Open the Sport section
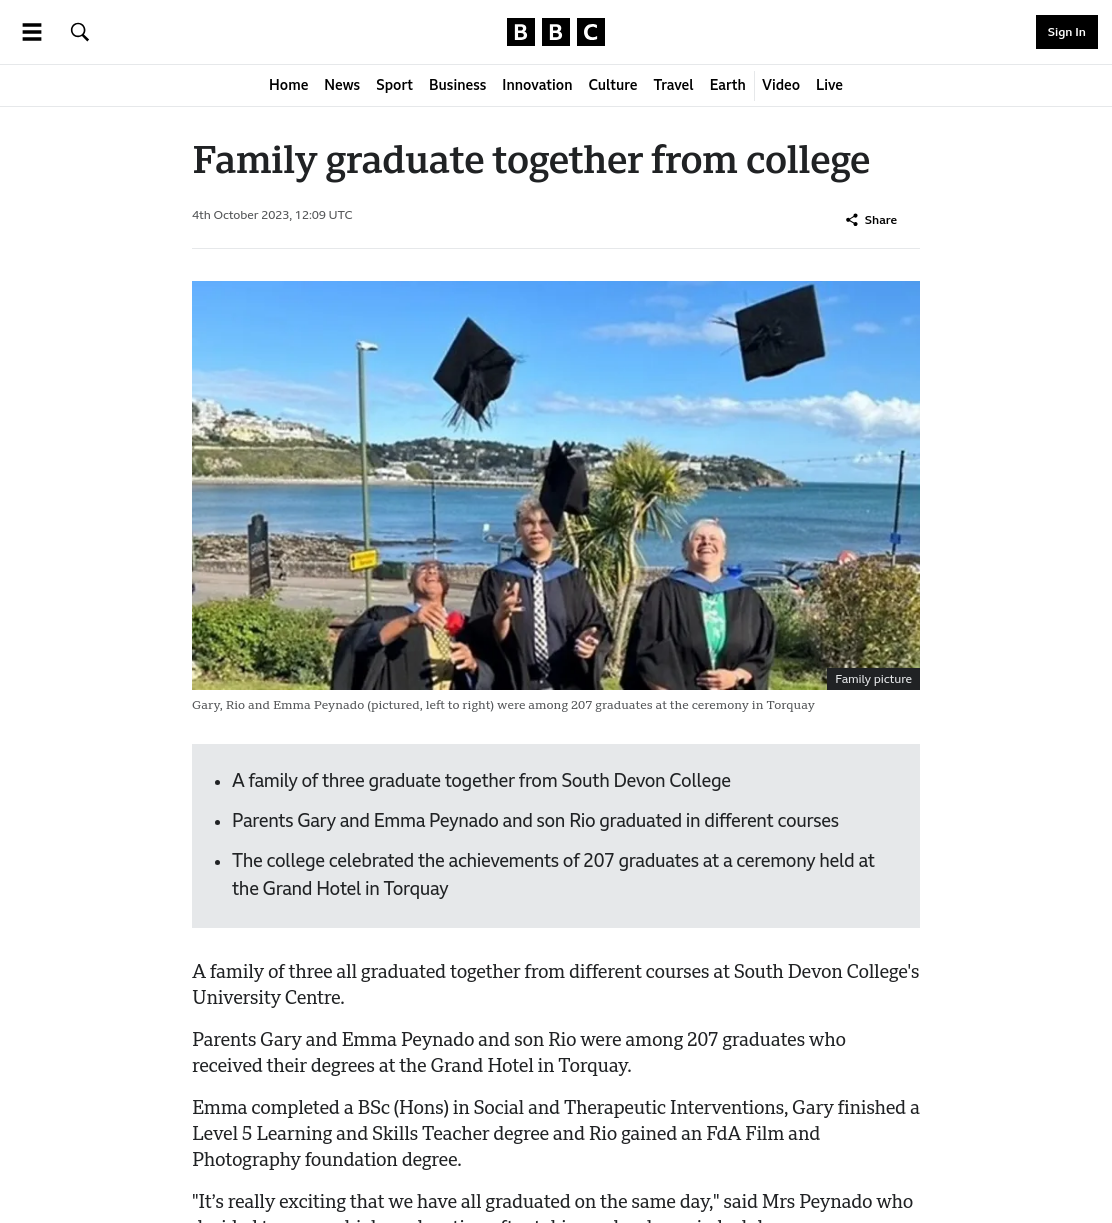Image resolution: width=1112 pixels, height=1223 pixels. click(x=394, y=85)
